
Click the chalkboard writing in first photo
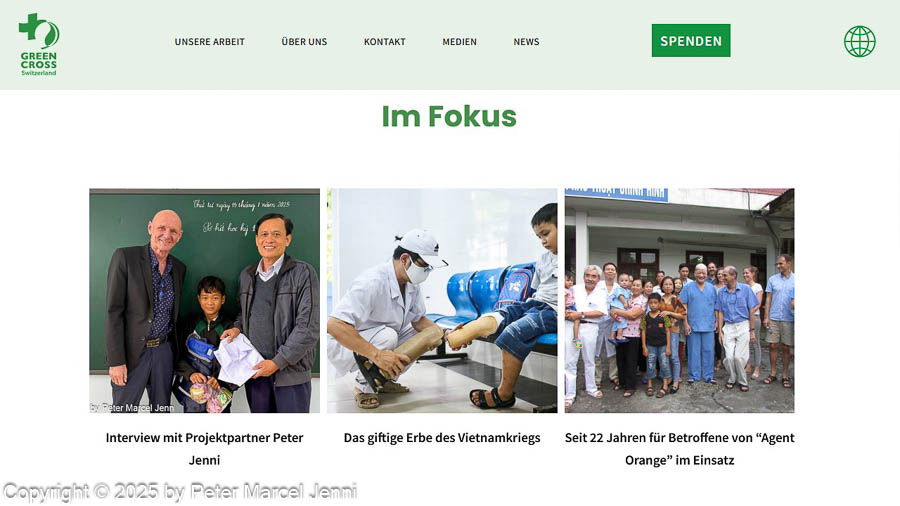(240, 216)
